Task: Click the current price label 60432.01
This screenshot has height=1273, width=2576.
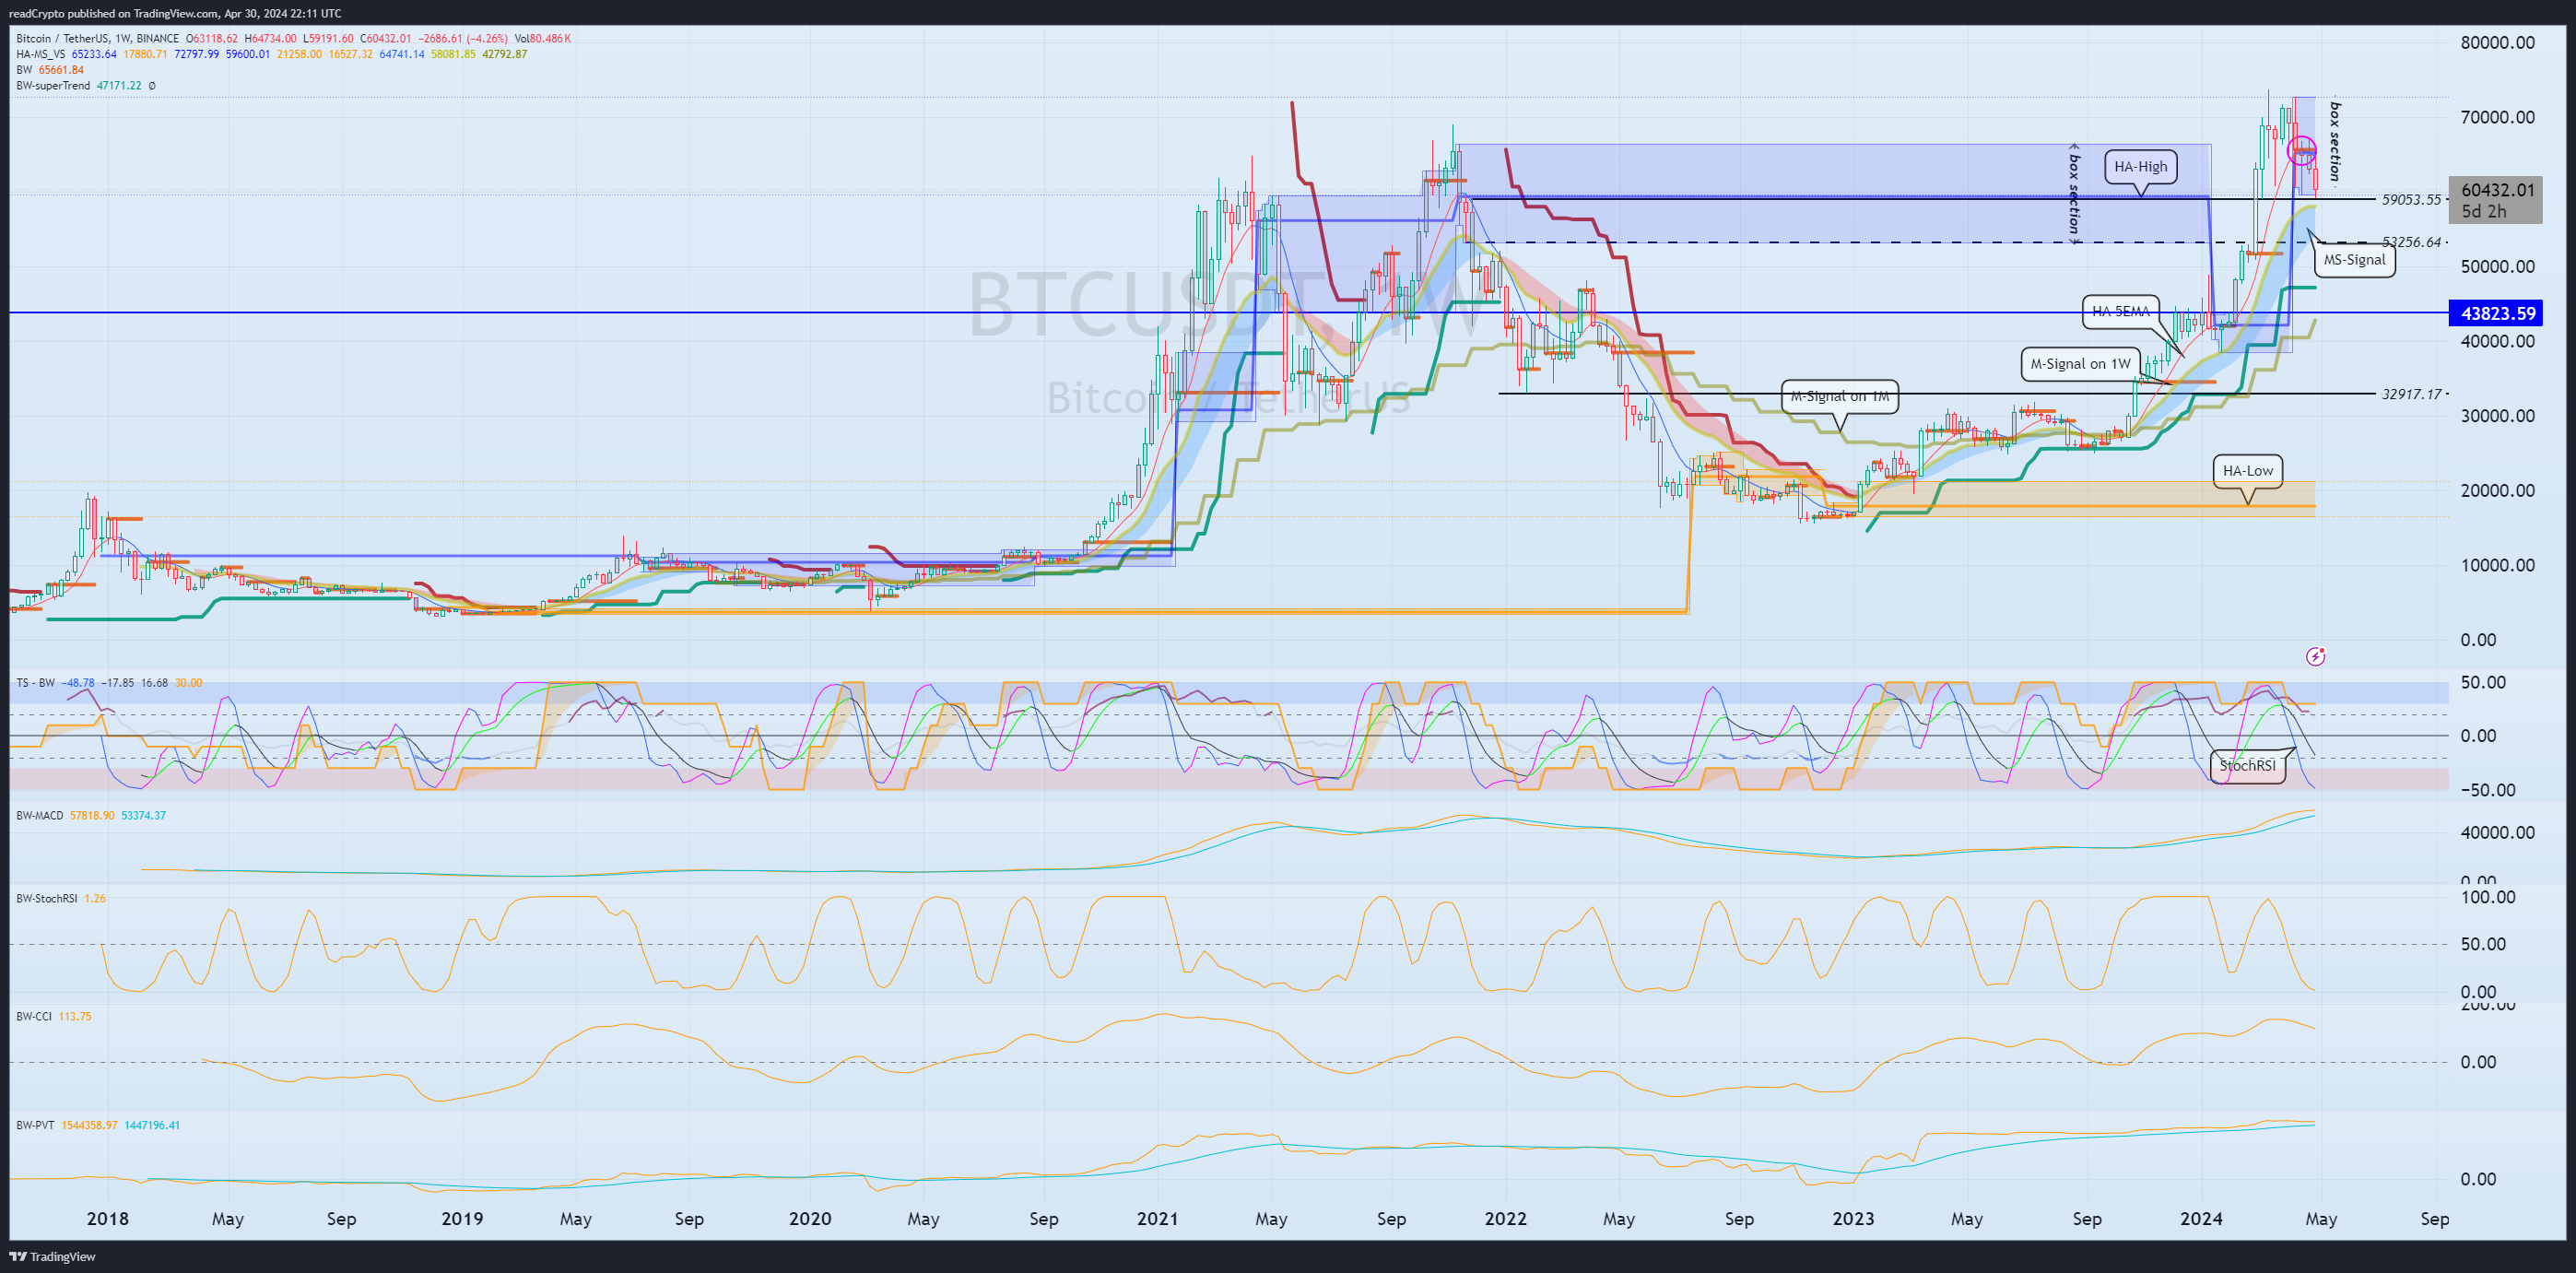Action: click(2497, 190)
